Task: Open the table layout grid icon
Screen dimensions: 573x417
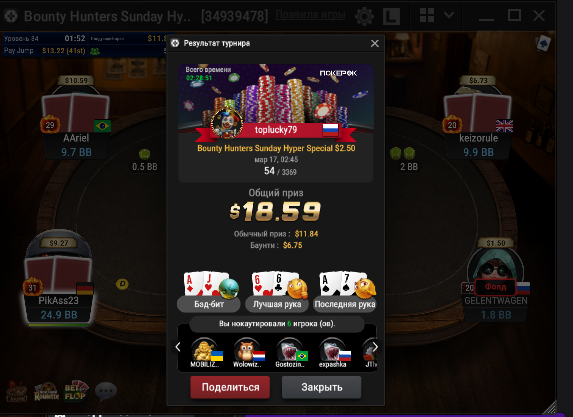Action: (x=427, y=15)
